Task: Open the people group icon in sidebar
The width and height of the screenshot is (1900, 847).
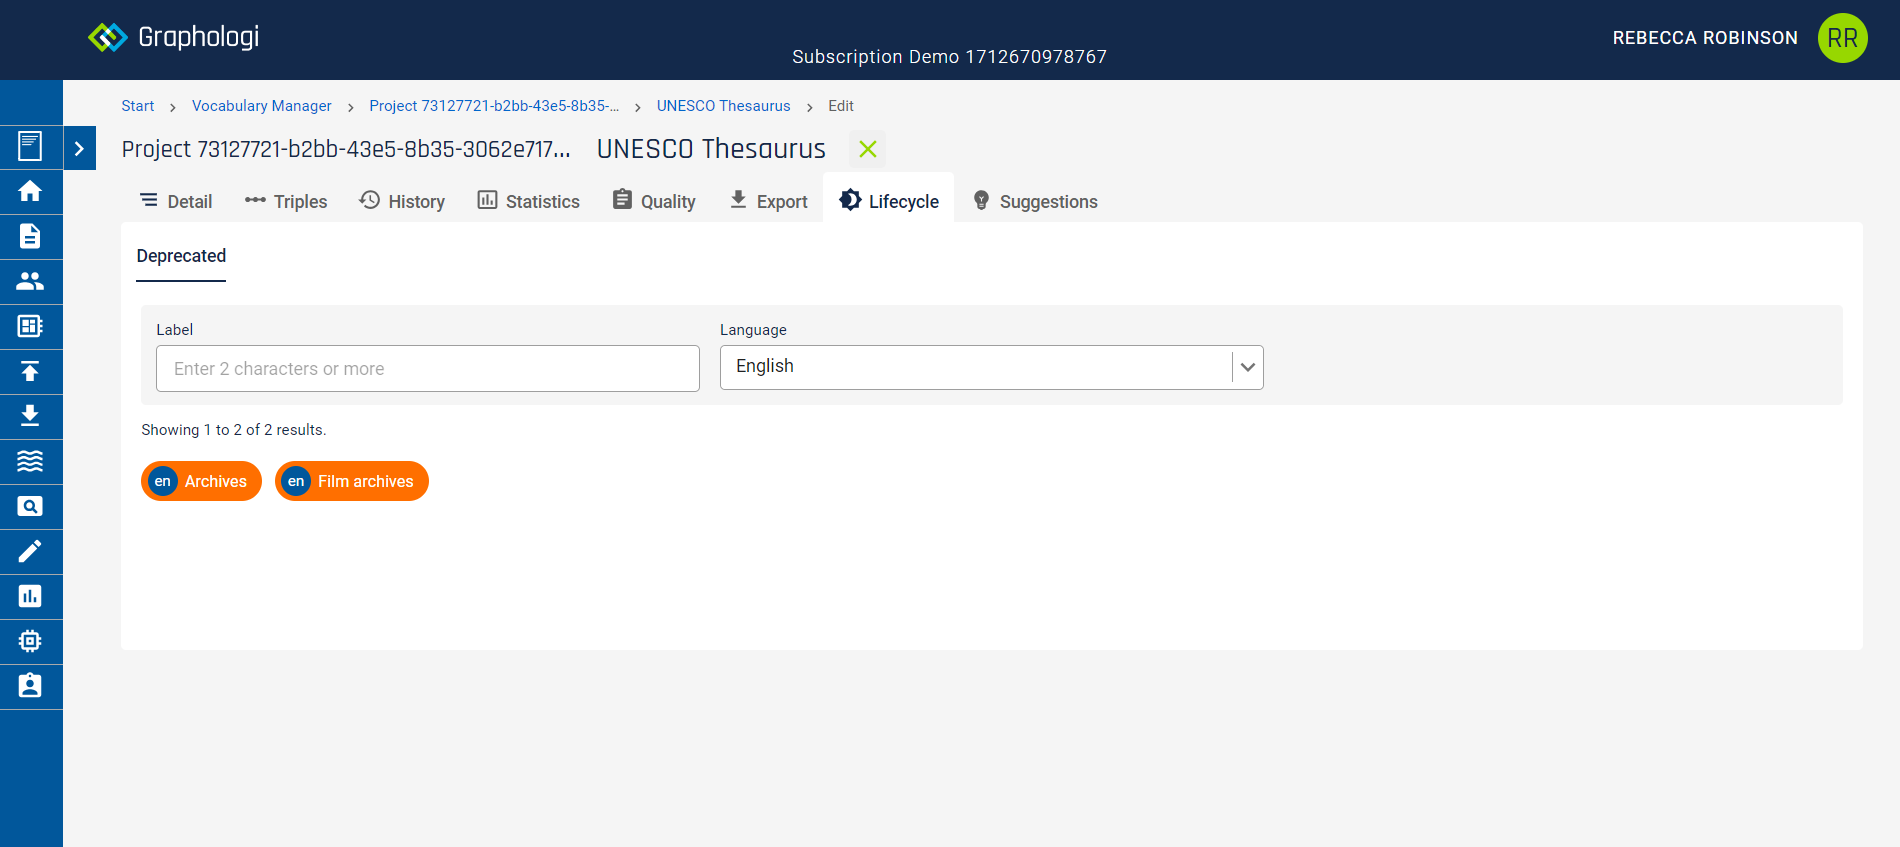Action: pyautogui.click(x=30, y=281)
